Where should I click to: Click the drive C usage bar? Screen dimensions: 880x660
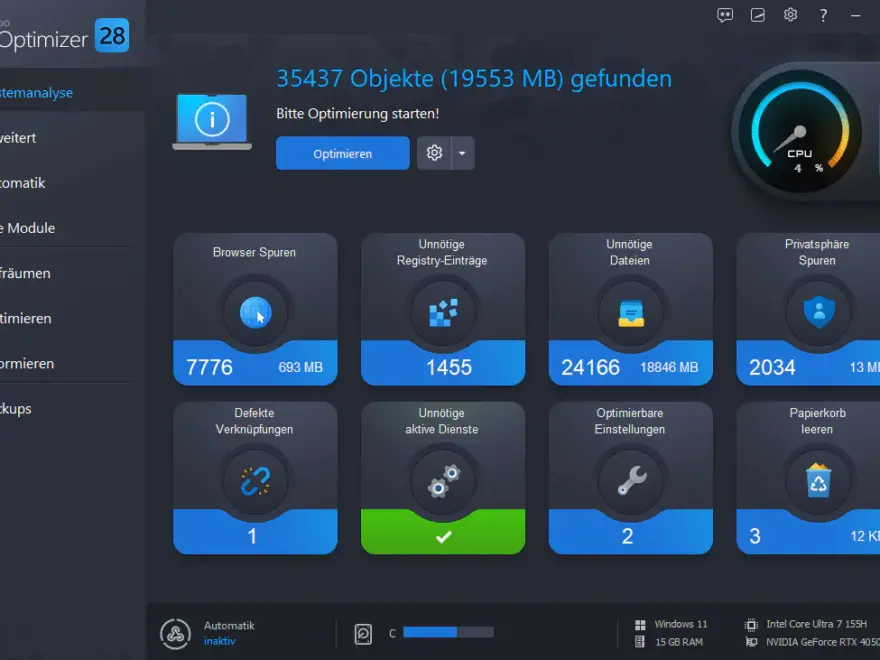(x=448, y=632)
